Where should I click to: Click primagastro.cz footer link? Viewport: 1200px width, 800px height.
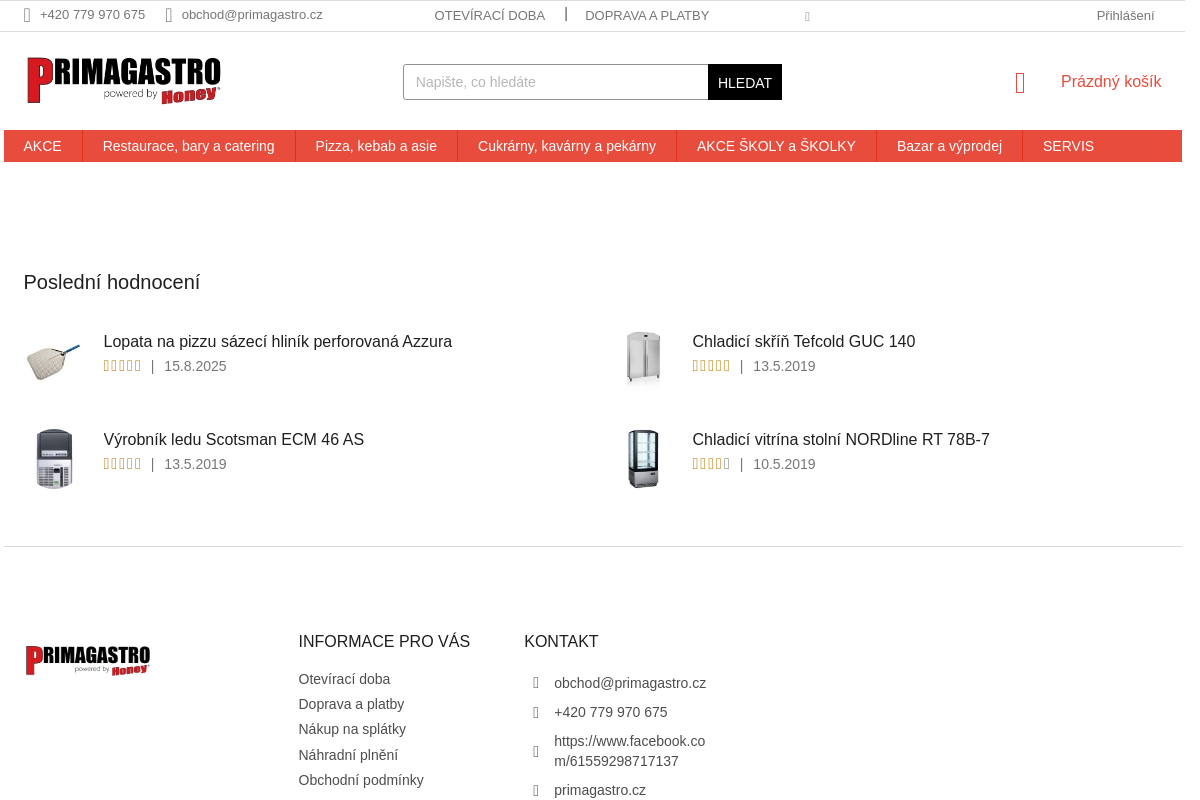click(600, 790)
